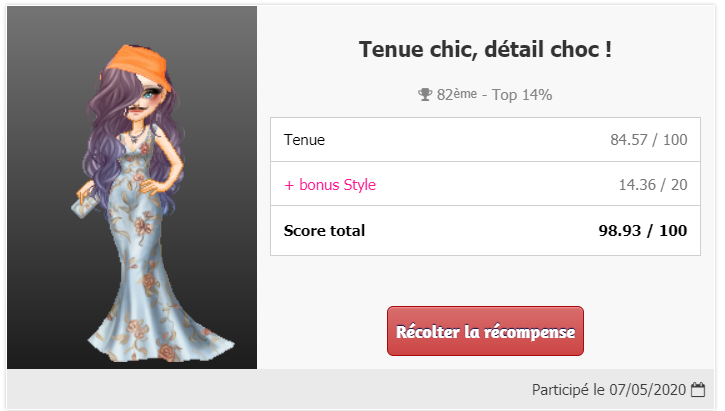725x411 pixels.
Task: Click the contest title Tenue chic, détail choc
Action: point(485,49)
